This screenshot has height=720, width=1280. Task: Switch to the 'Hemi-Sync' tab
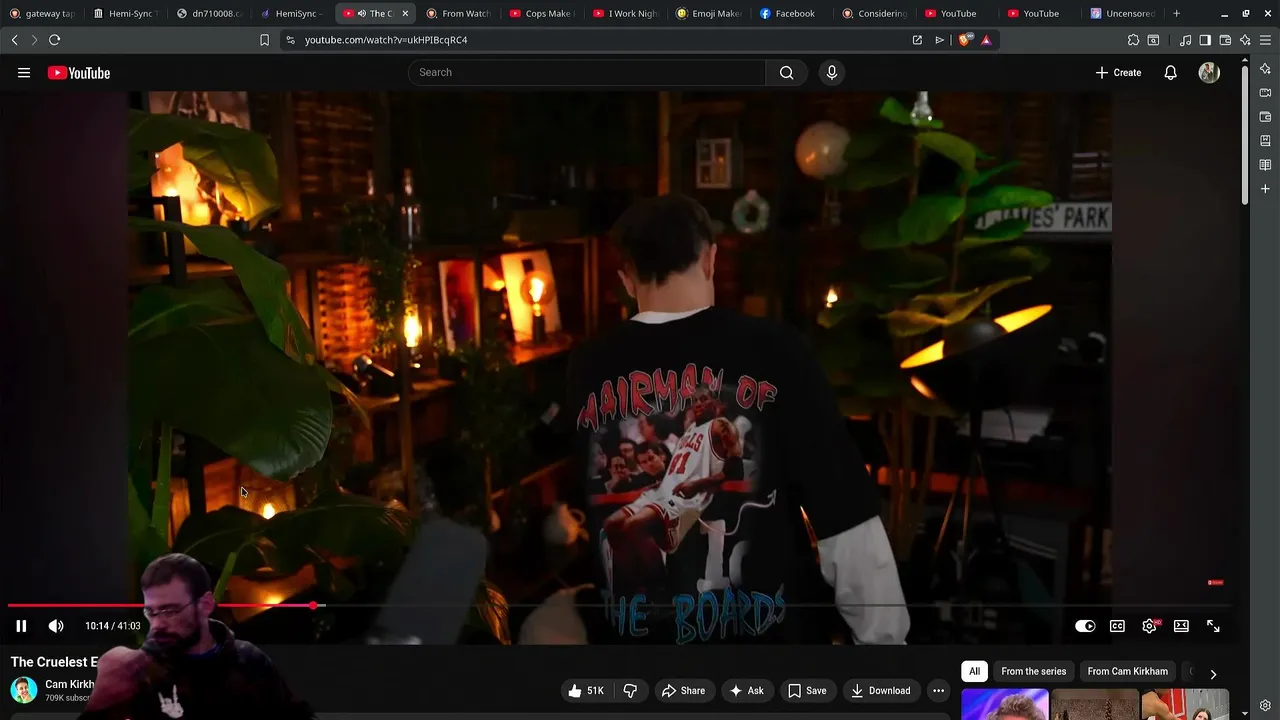pyautogui.click(x=125, y=14)
